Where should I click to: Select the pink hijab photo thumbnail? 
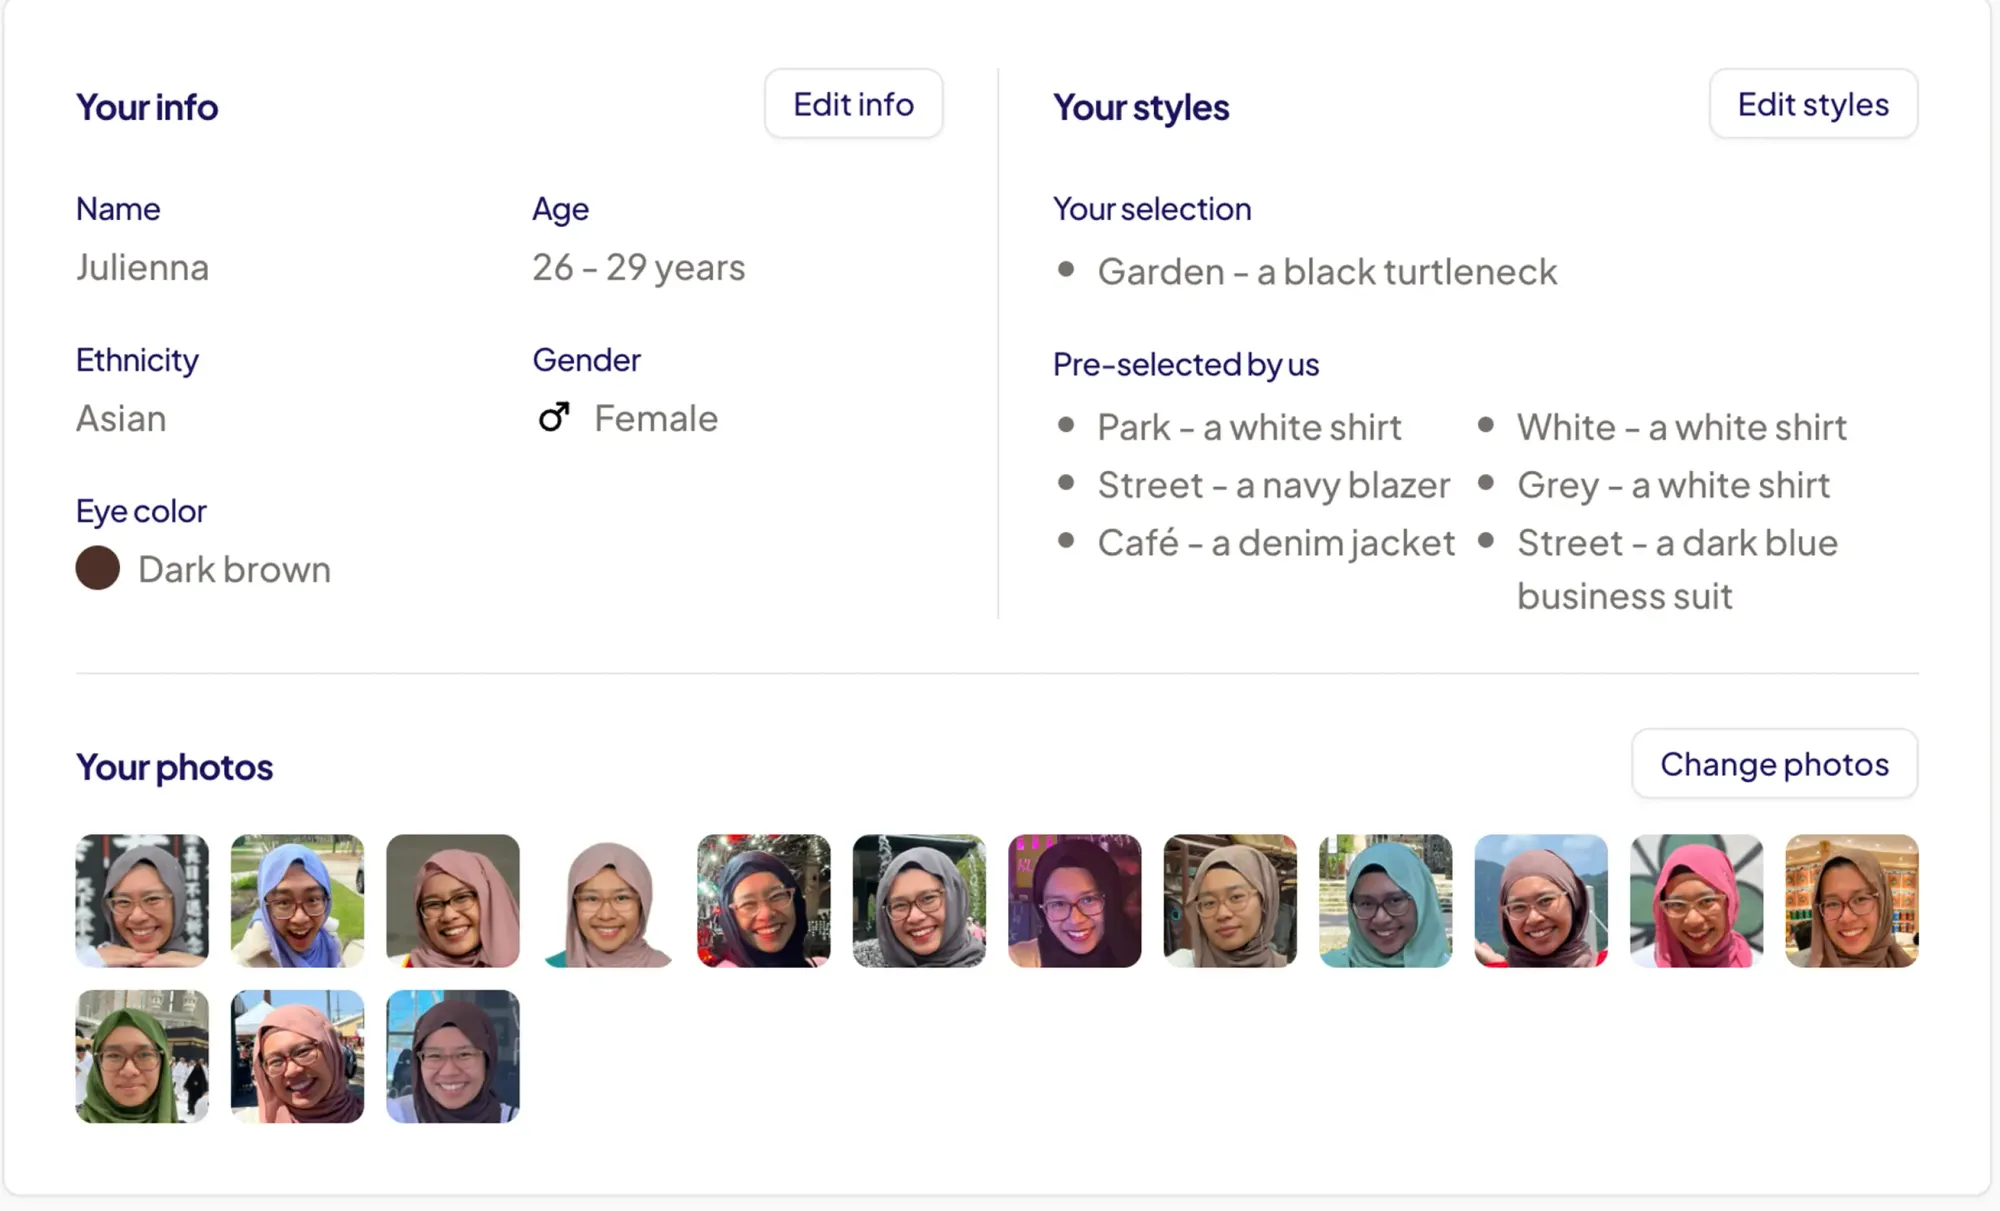1696,900
